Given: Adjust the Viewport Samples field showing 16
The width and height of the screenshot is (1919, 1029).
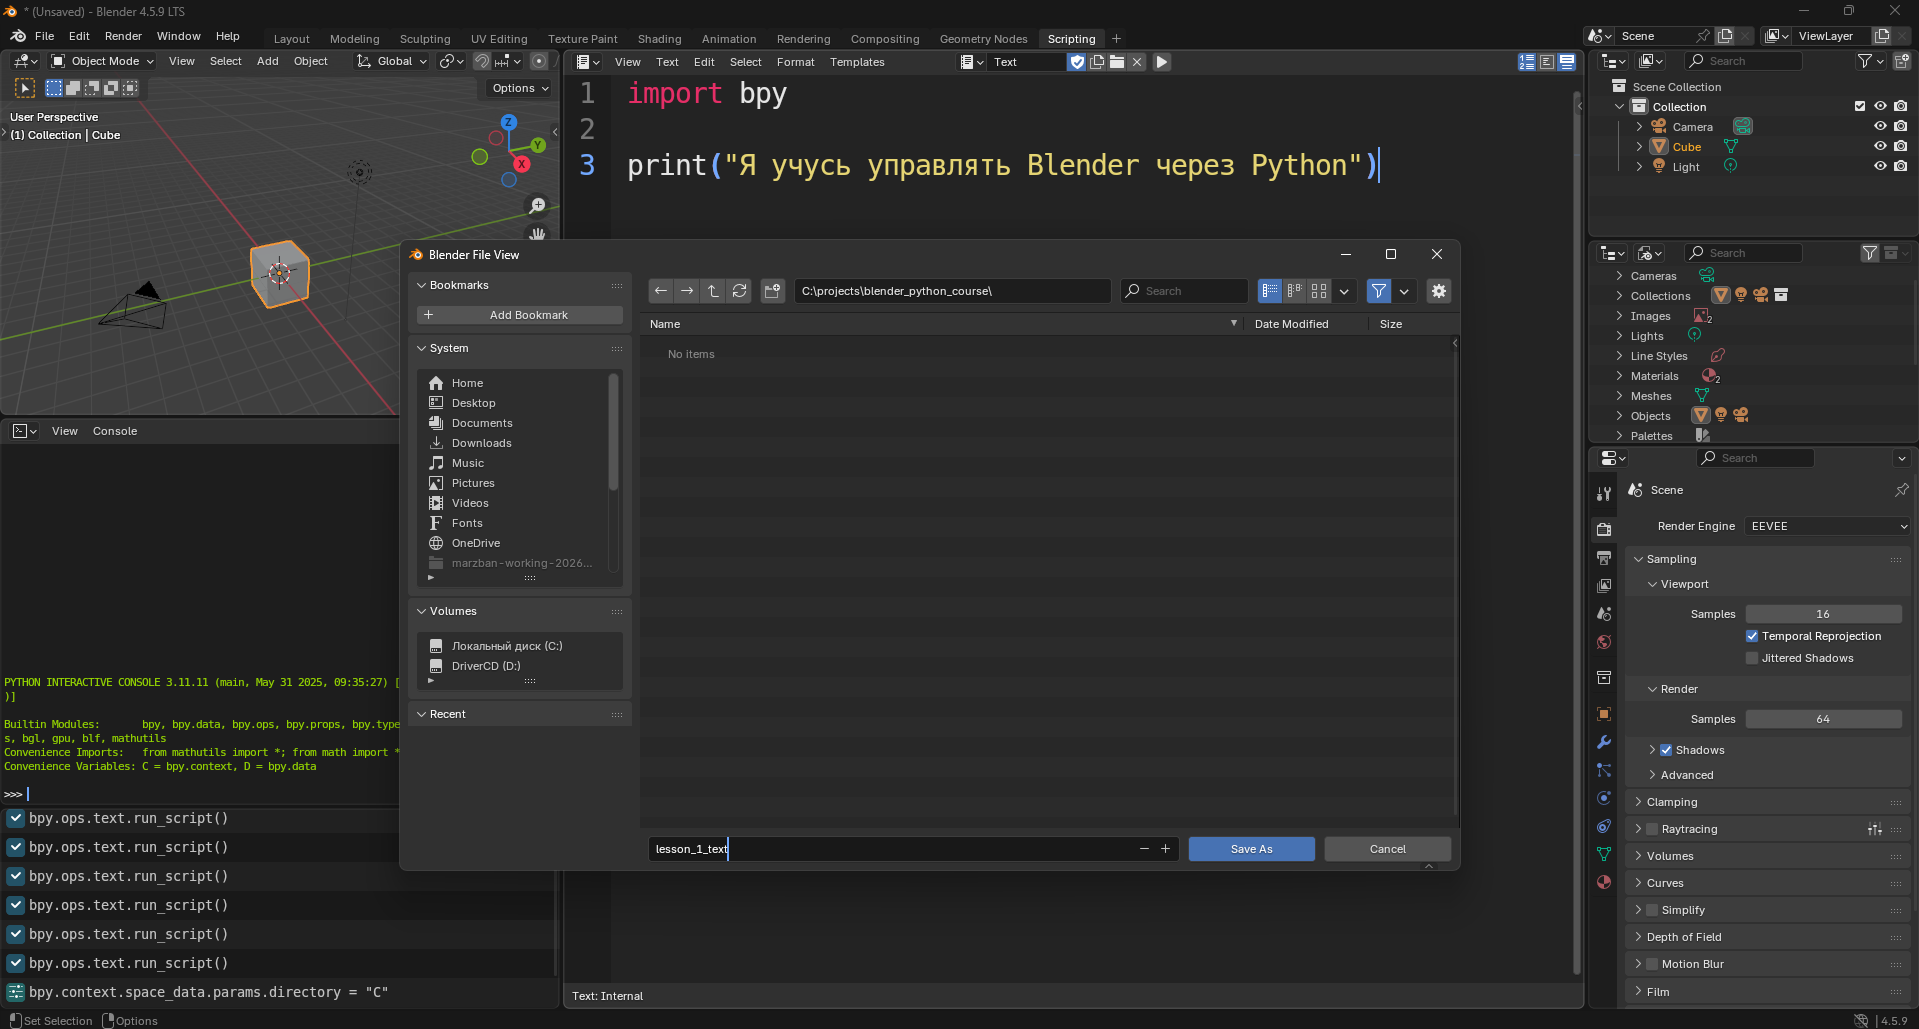Looking at the screenshot, I should point(1824,614).
